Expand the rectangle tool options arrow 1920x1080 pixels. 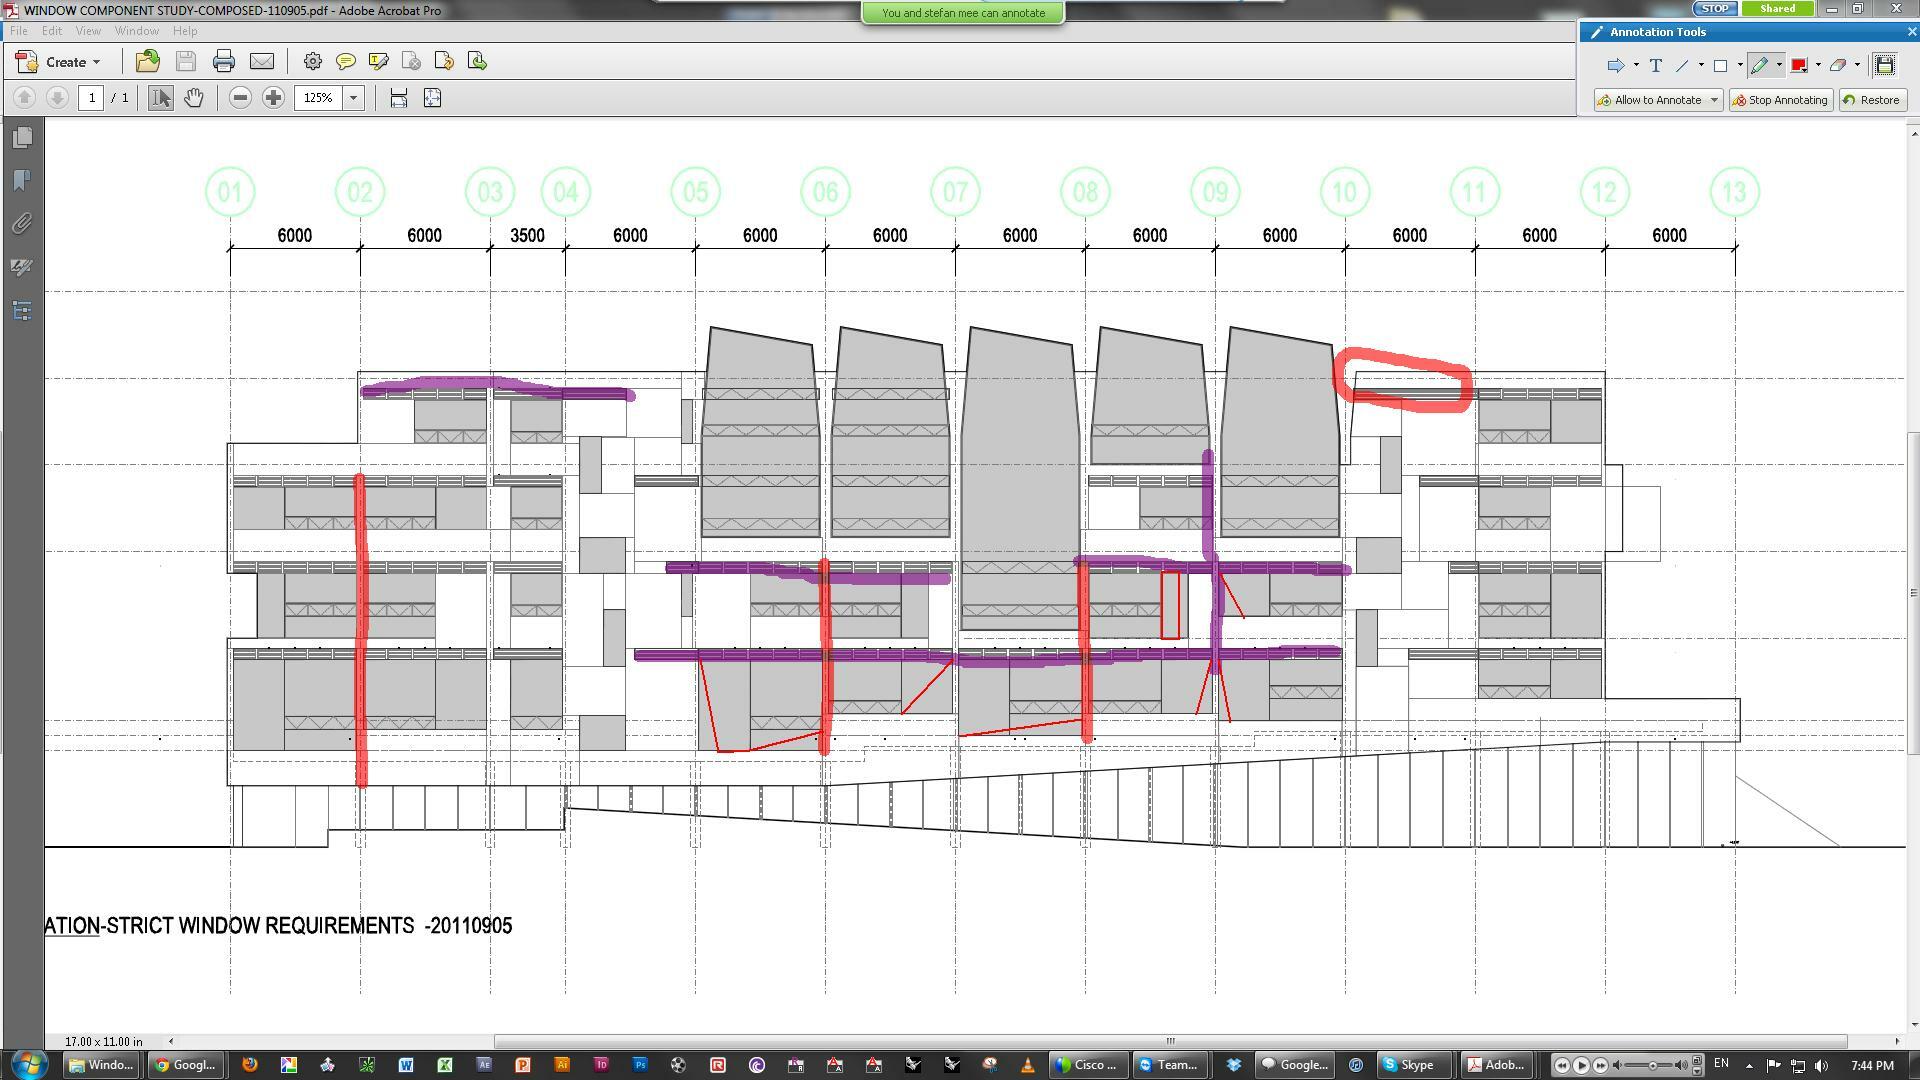[x=1740, y=66]
